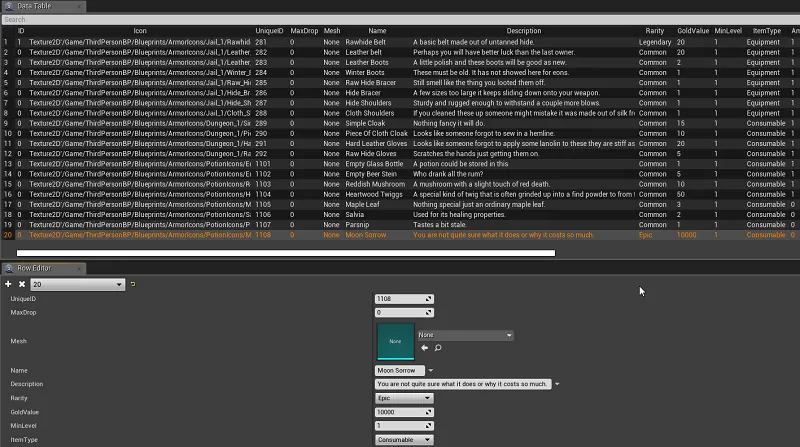The width and height of the screenshot is (800, 447).
Task: Click the GoldValue field 10000
Action: (x=400, y=412)
